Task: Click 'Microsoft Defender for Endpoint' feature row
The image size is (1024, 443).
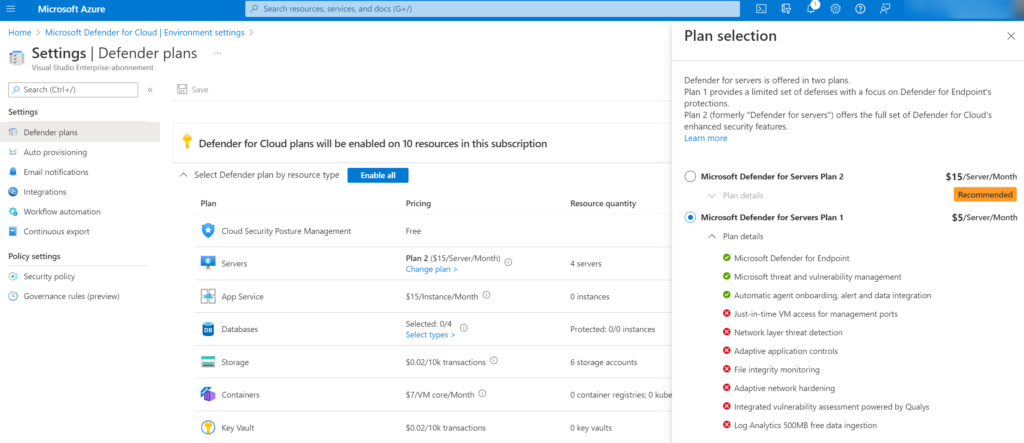Action: (x=786, y=258)
